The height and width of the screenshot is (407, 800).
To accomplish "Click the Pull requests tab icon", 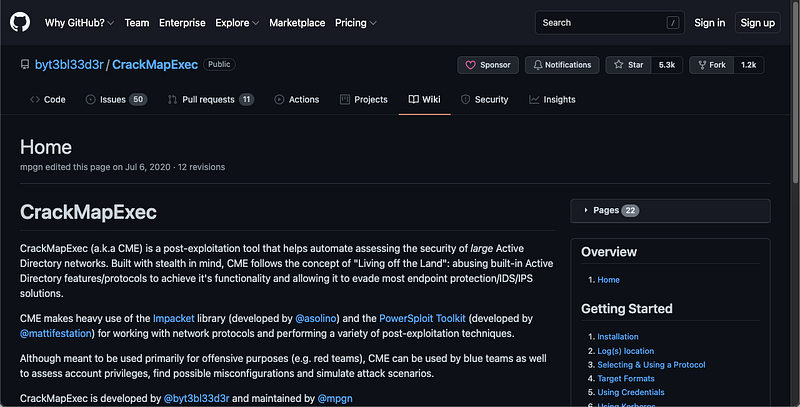I will pyautogui.click(x=172, y=99).
